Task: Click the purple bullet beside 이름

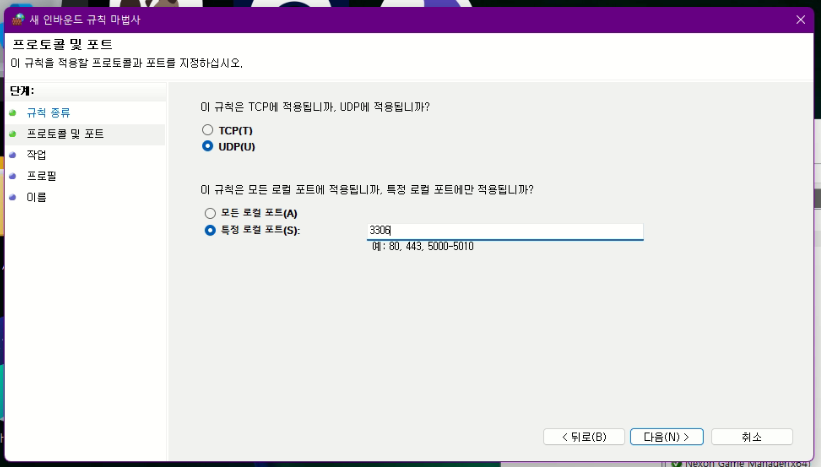Action: [13, 197]
